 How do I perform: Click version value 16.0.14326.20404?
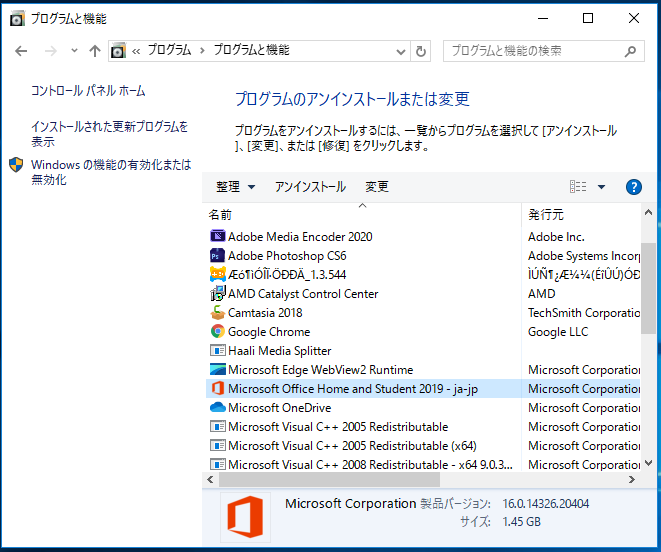(x=545, y=503)
